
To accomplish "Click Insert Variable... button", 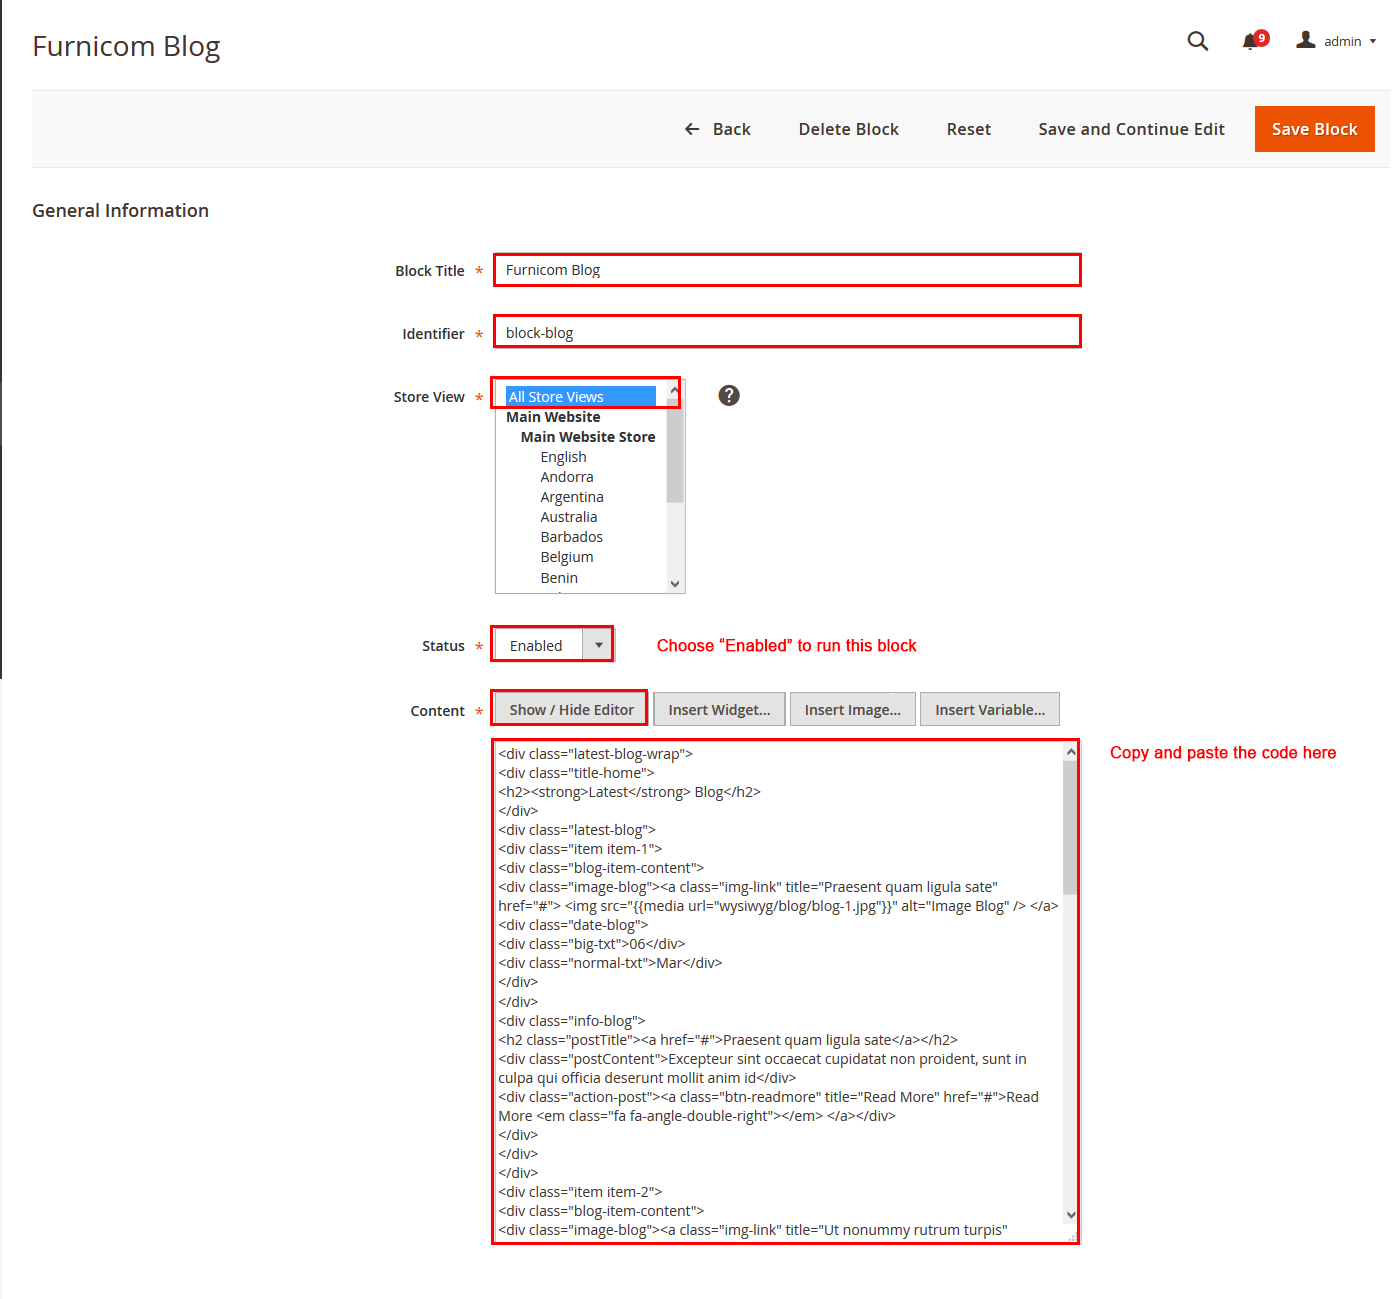I will (x=990, y=710).
